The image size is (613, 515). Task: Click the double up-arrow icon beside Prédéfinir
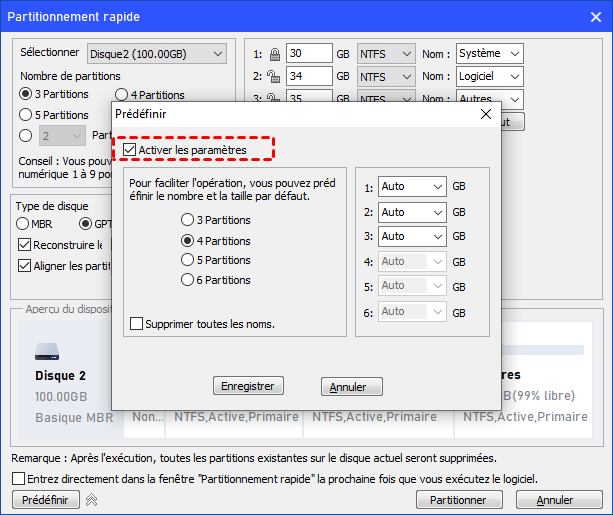tap(91, 500)
